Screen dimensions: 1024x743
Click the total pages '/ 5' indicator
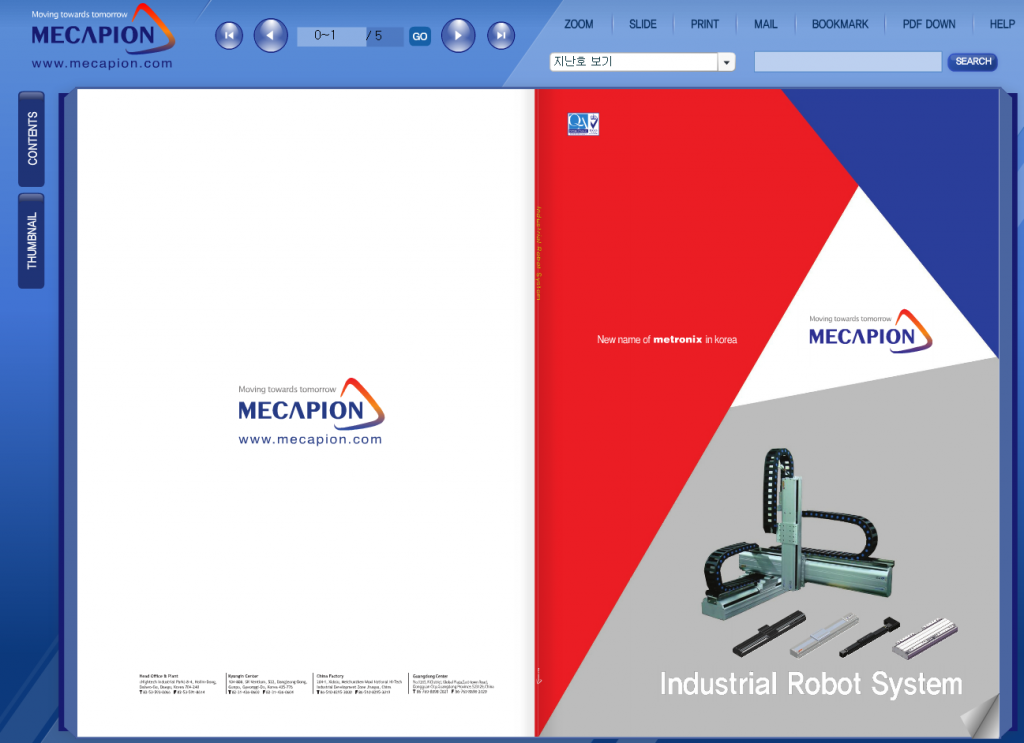coord(375,36)
